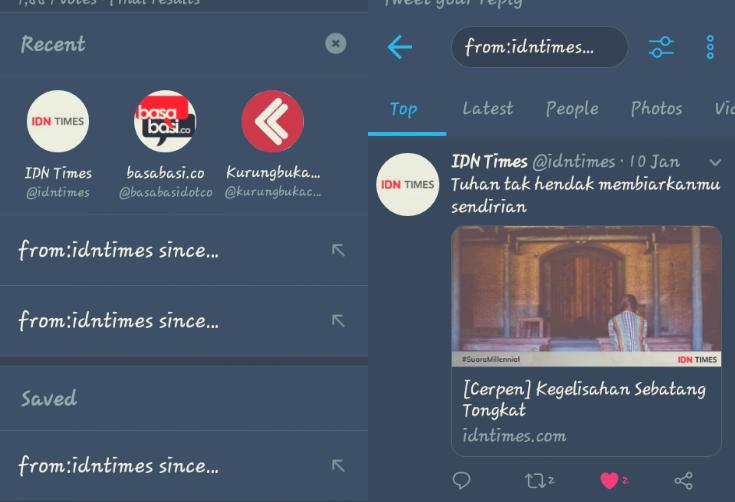Image resolution: width=735 pixels, height=502 pixels.
Task: Switch to the Latest tab
Action: (x=488, y=109)
